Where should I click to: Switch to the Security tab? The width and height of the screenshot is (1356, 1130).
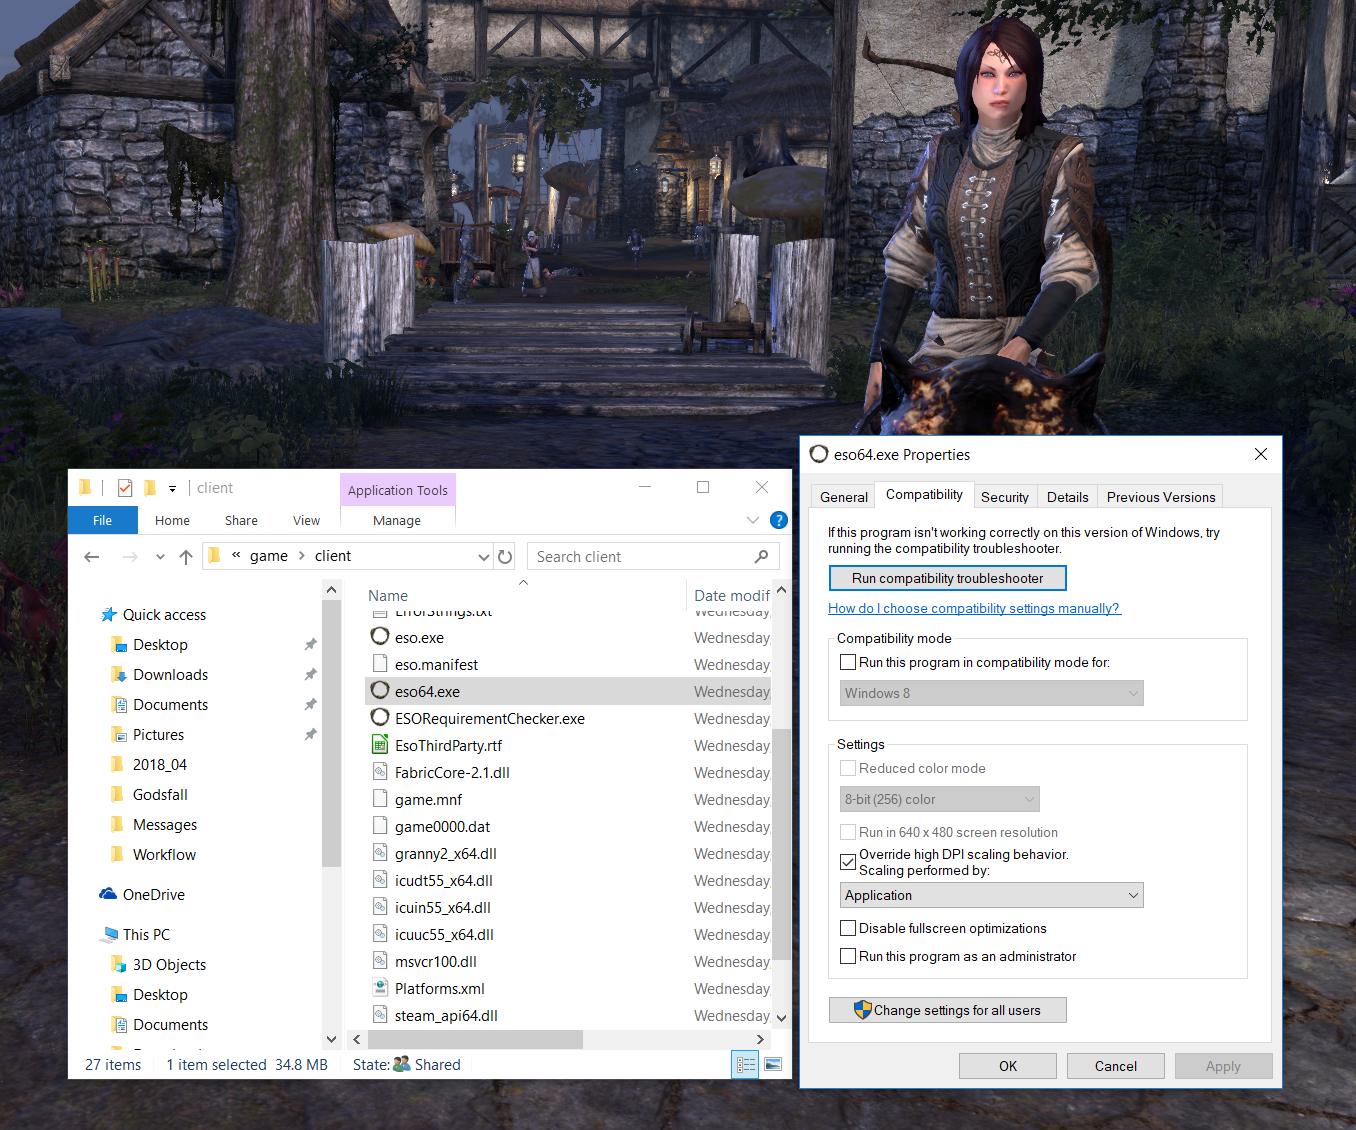click(1004, 497)
